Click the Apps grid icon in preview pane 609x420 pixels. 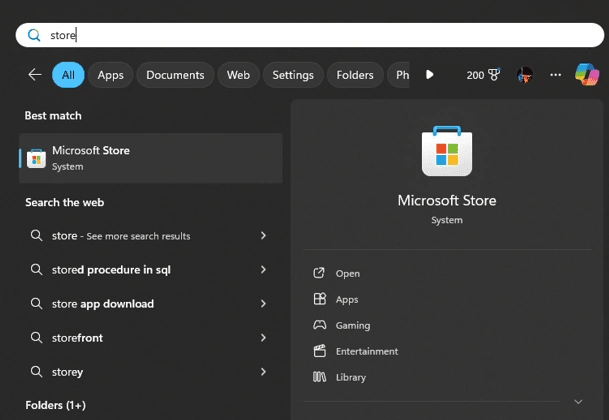click(320, 299)
